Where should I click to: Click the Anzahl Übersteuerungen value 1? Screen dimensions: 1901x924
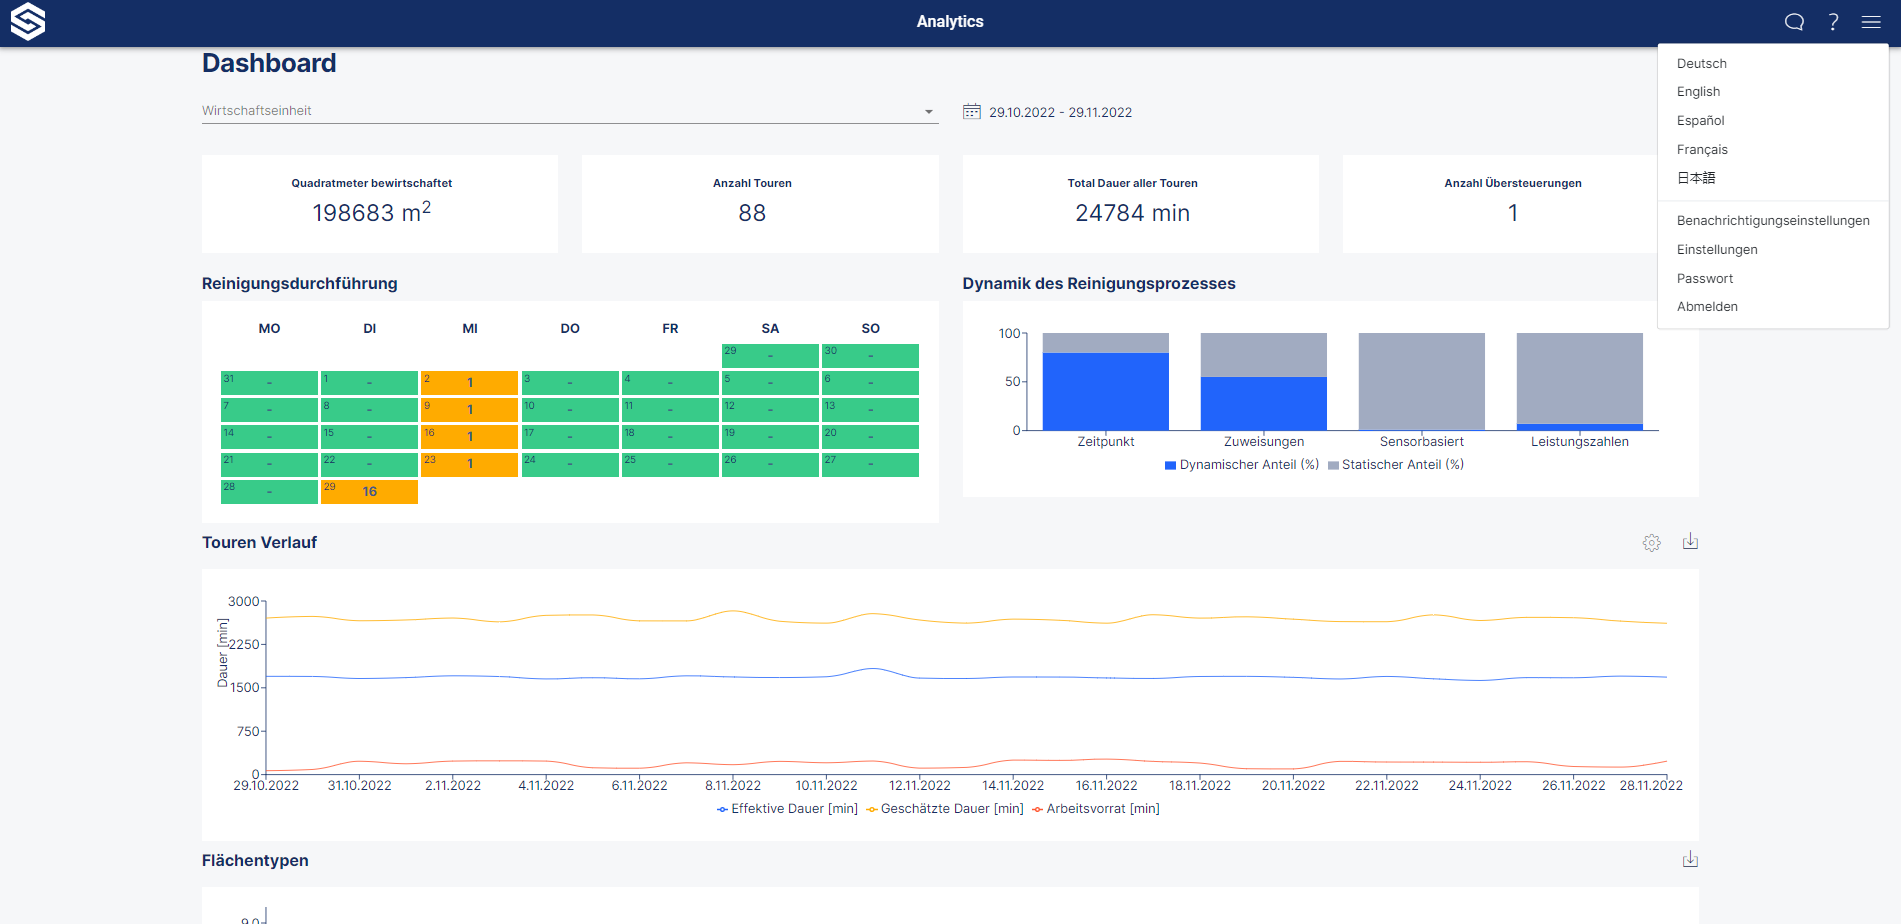pyautogui.click(x=1513, y=213)
